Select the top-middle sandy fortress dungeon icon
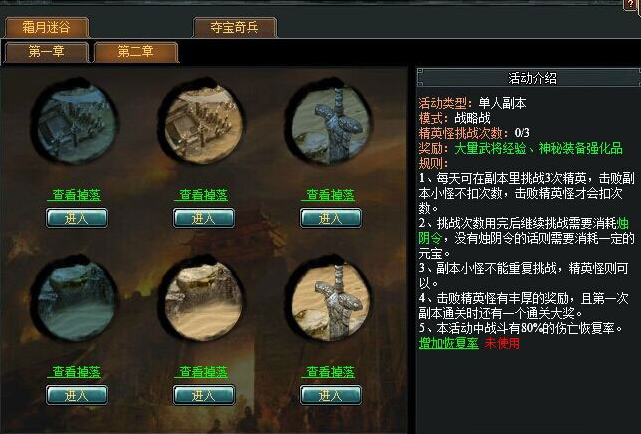 pyautogui.click(x=203, y=122)
